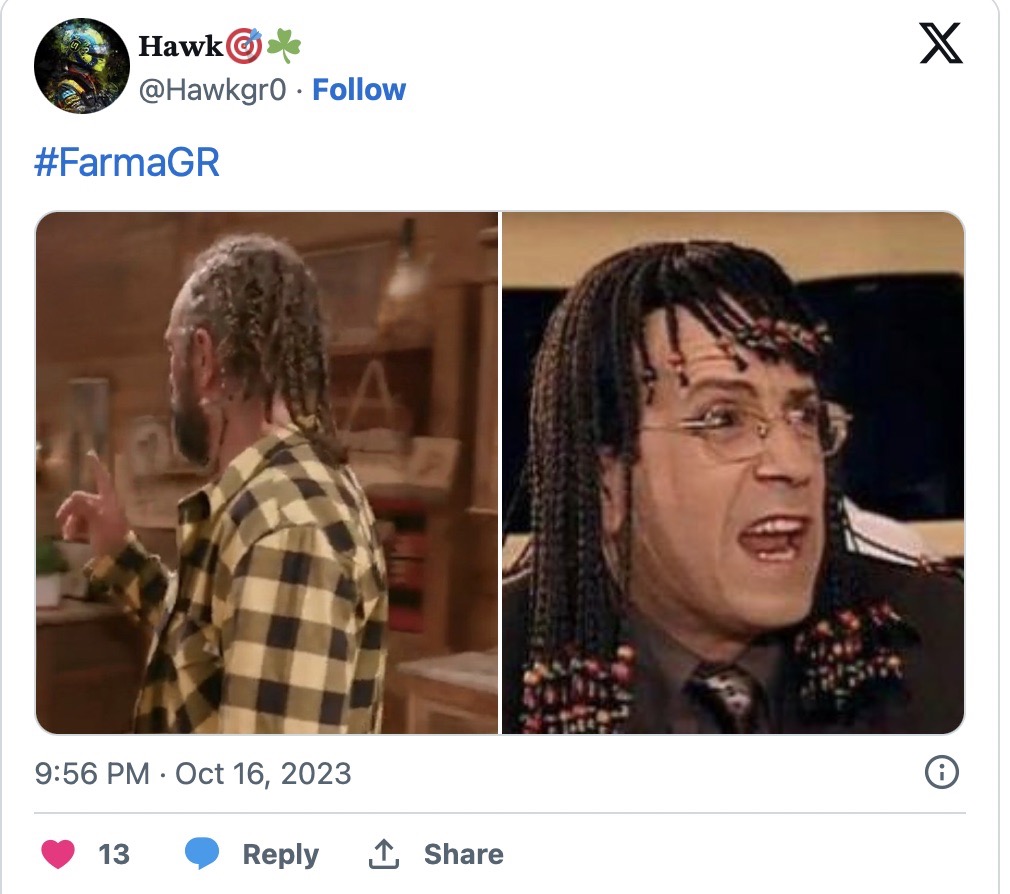
Task: Open Hawk's round profile avatar
Action: (82, 66)
